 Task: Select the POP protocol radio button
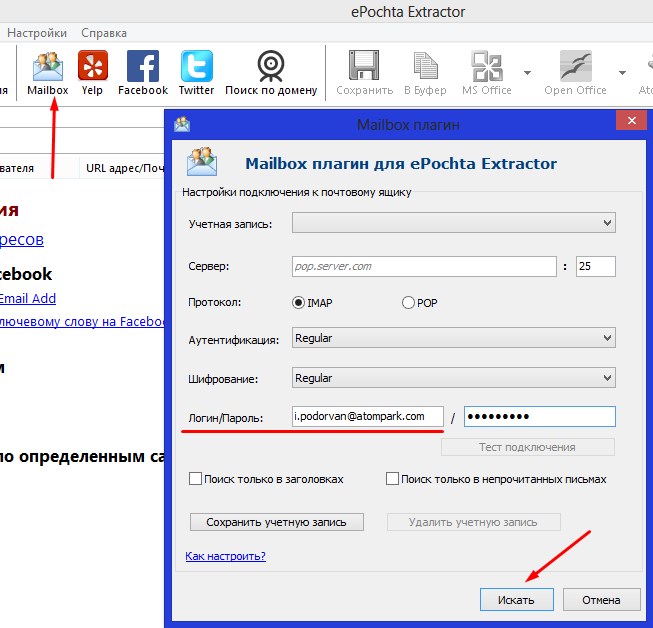pos(408,302)
